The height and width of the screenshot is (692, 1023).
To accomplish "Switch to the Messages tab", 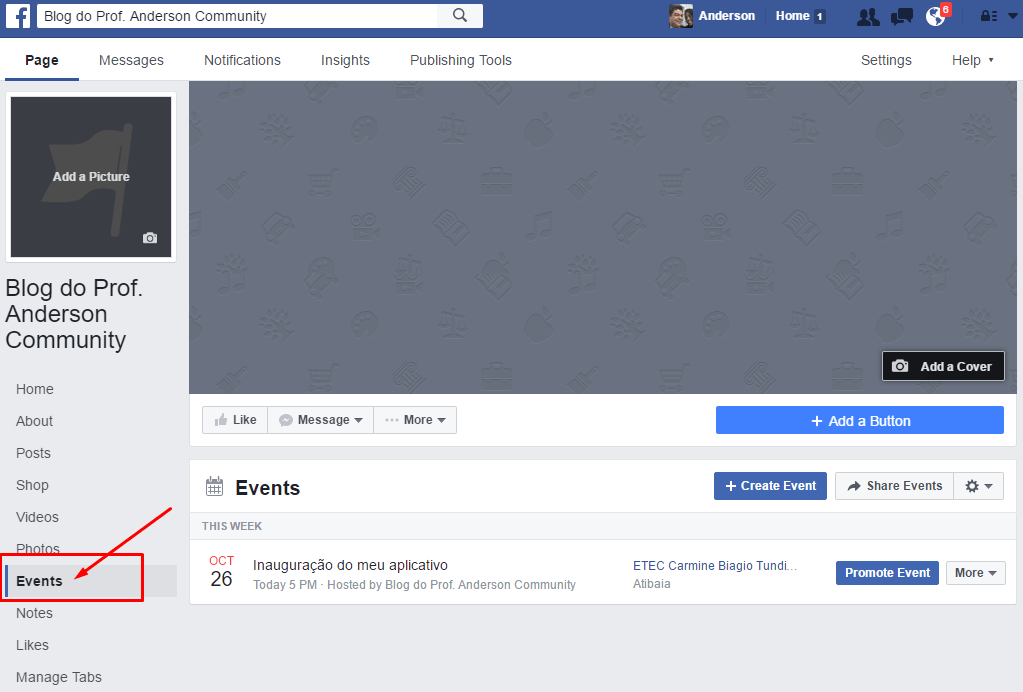I will [131, 60].
